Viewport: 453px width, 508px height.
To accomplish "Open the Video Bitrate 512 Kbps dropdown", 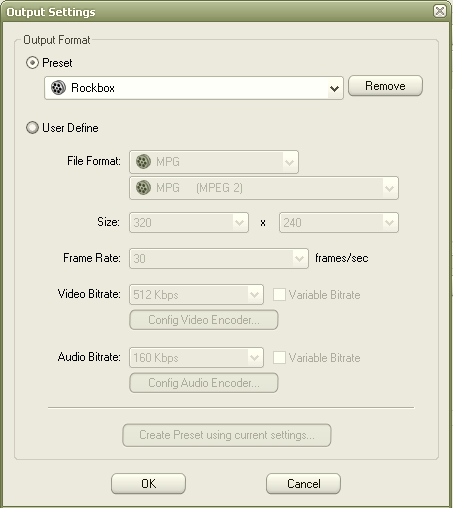I will pos(254,294).
